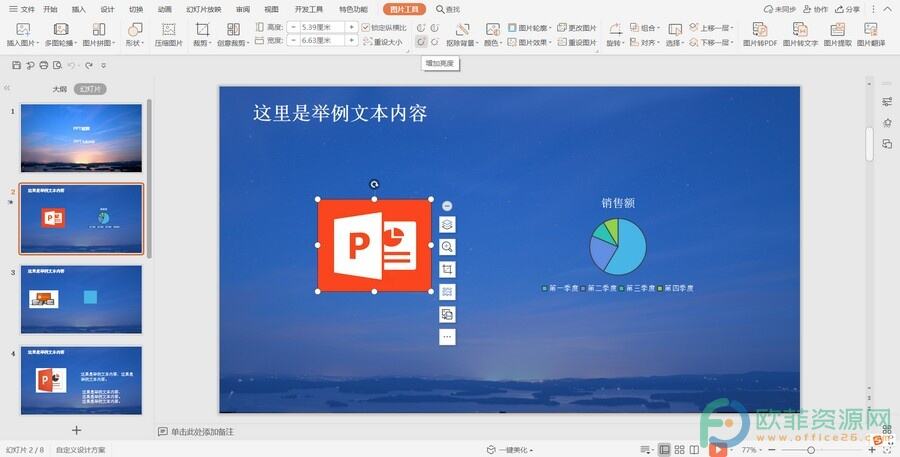The image size is (900, 457).
Task: Open the 上移一层 bring forward dropdown
Action: pos(712,28)
